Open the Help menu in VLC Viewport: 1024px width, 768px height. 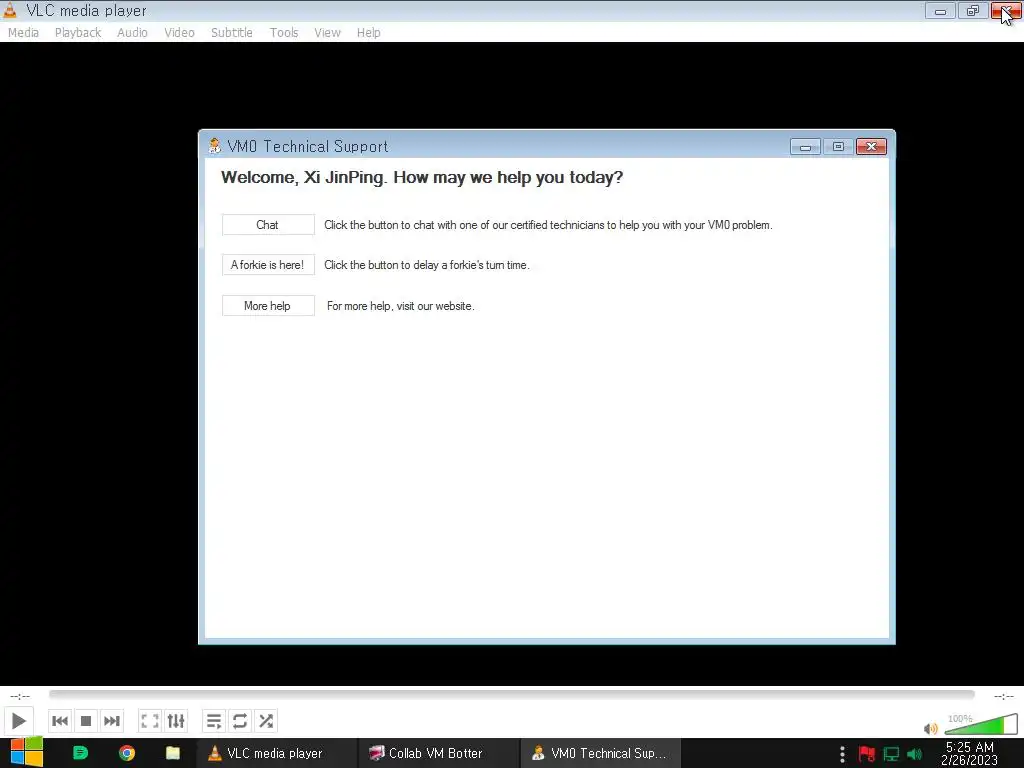coord(368,33)
